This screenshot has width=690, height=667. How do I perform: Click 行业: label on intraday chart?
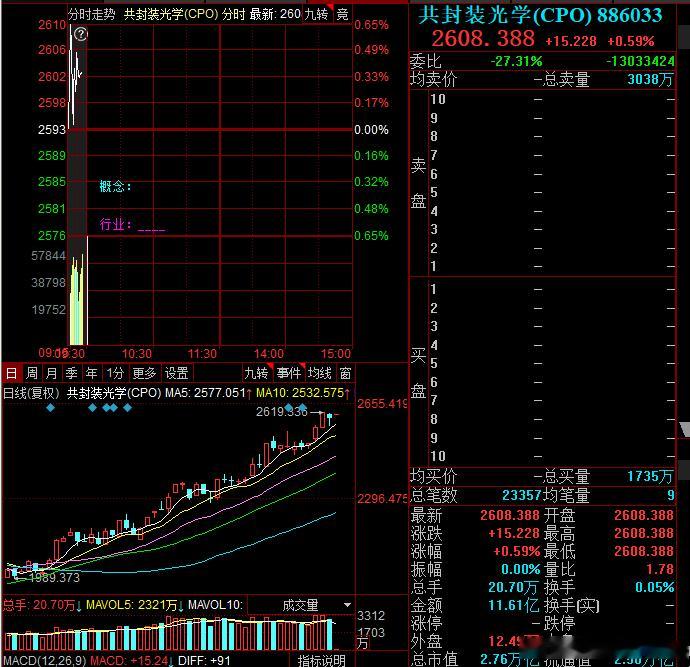115,225
